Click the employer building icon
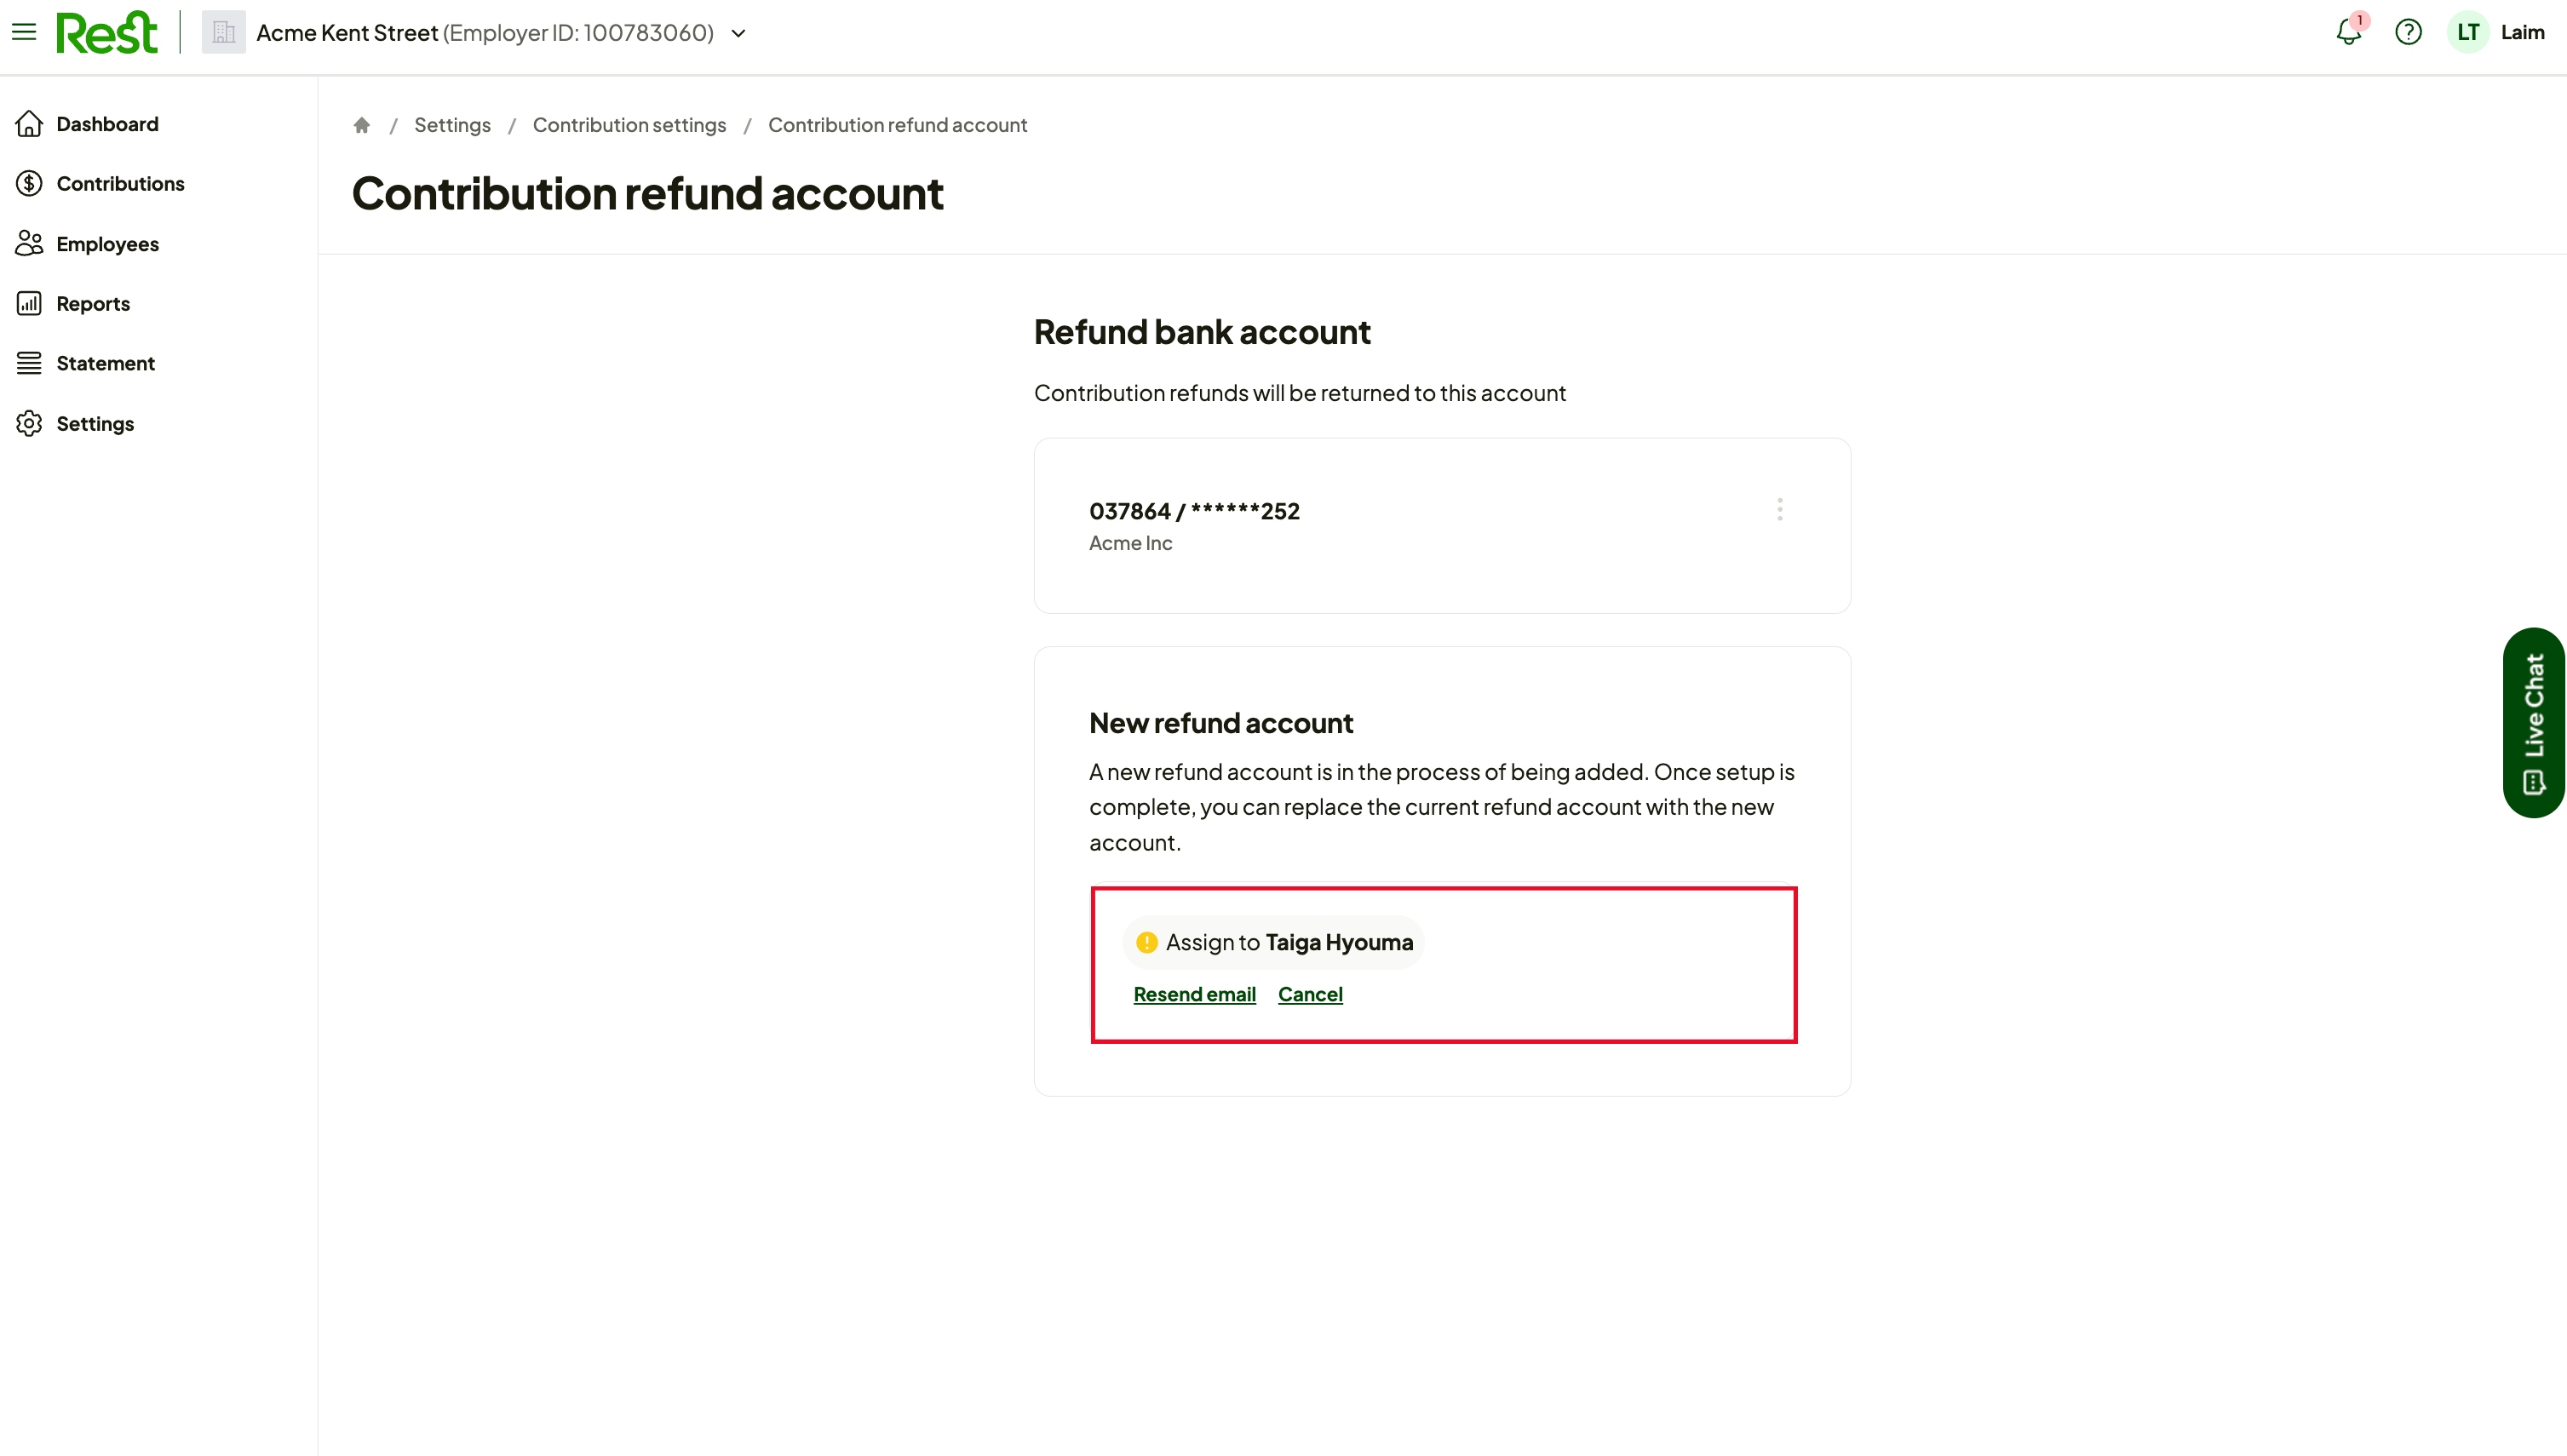Screen dimensions: 2567x1456 224,32
